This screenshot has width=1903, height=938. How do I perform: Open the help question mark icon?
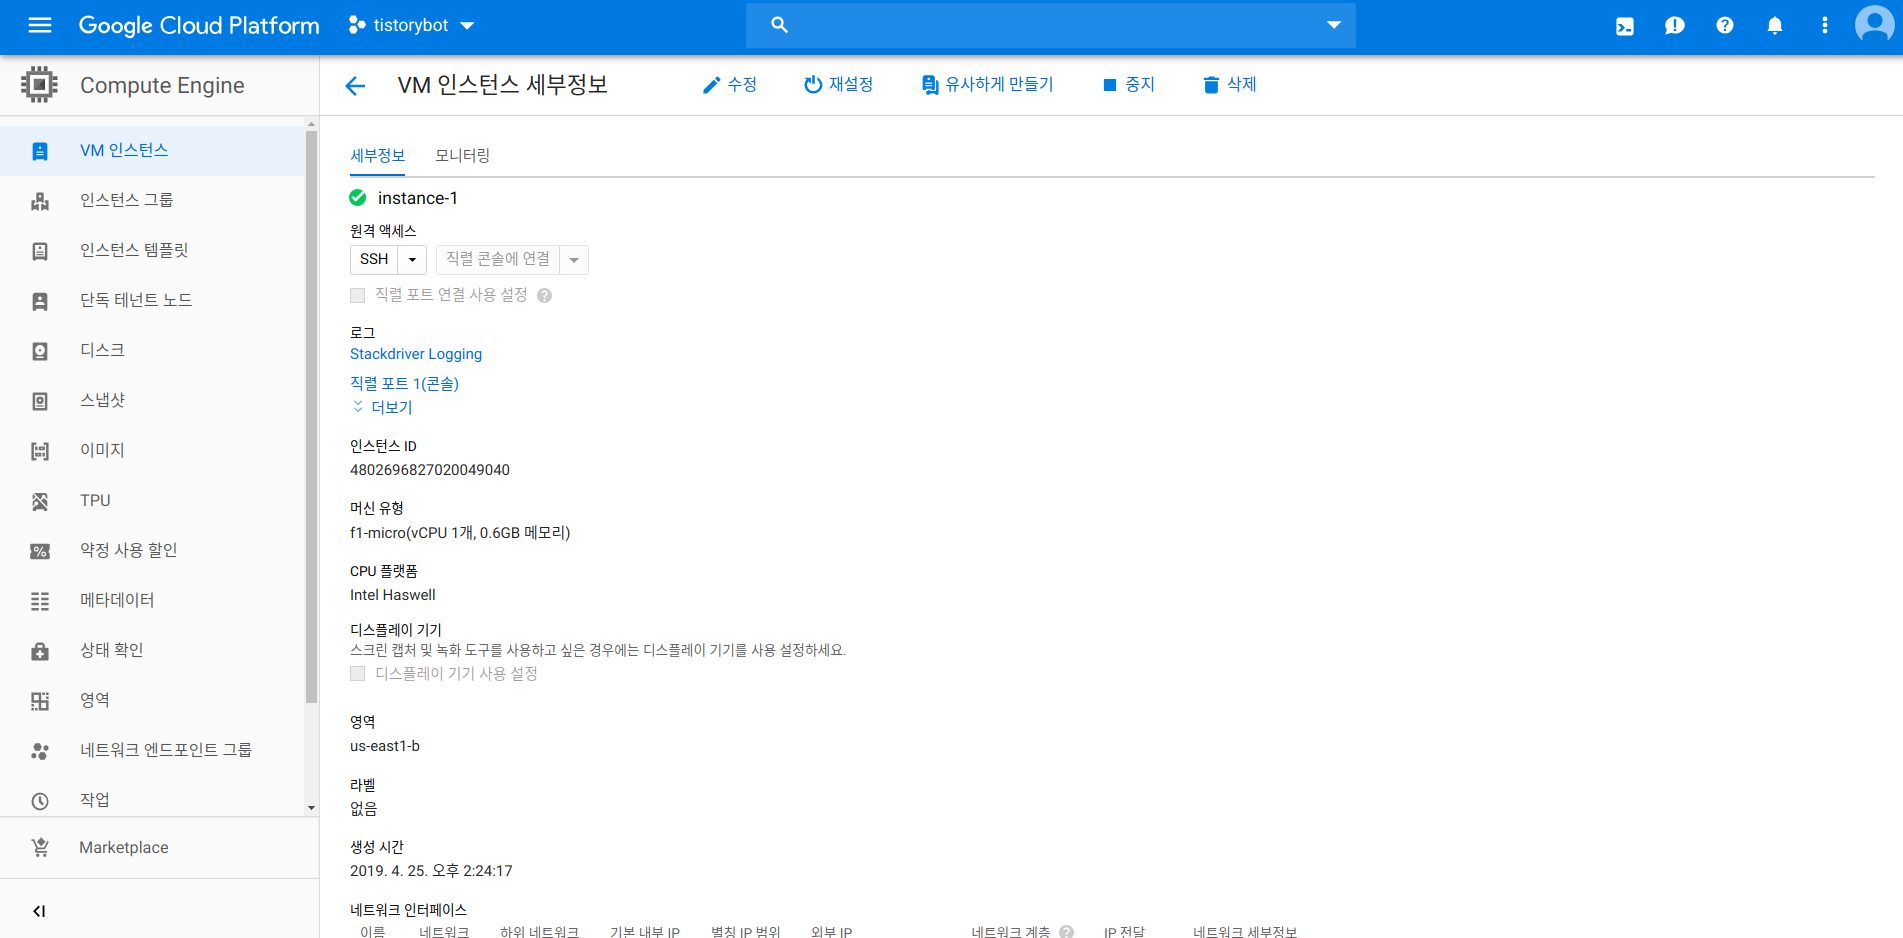point(1725,26)
